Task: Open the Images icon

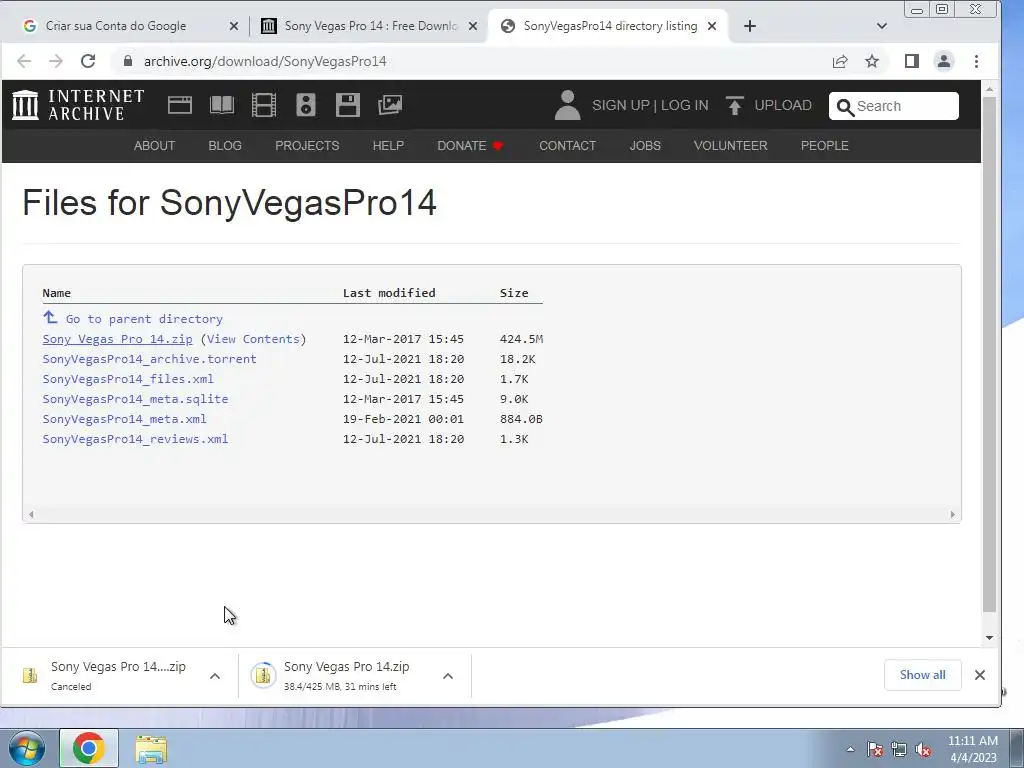Action: 390,105
